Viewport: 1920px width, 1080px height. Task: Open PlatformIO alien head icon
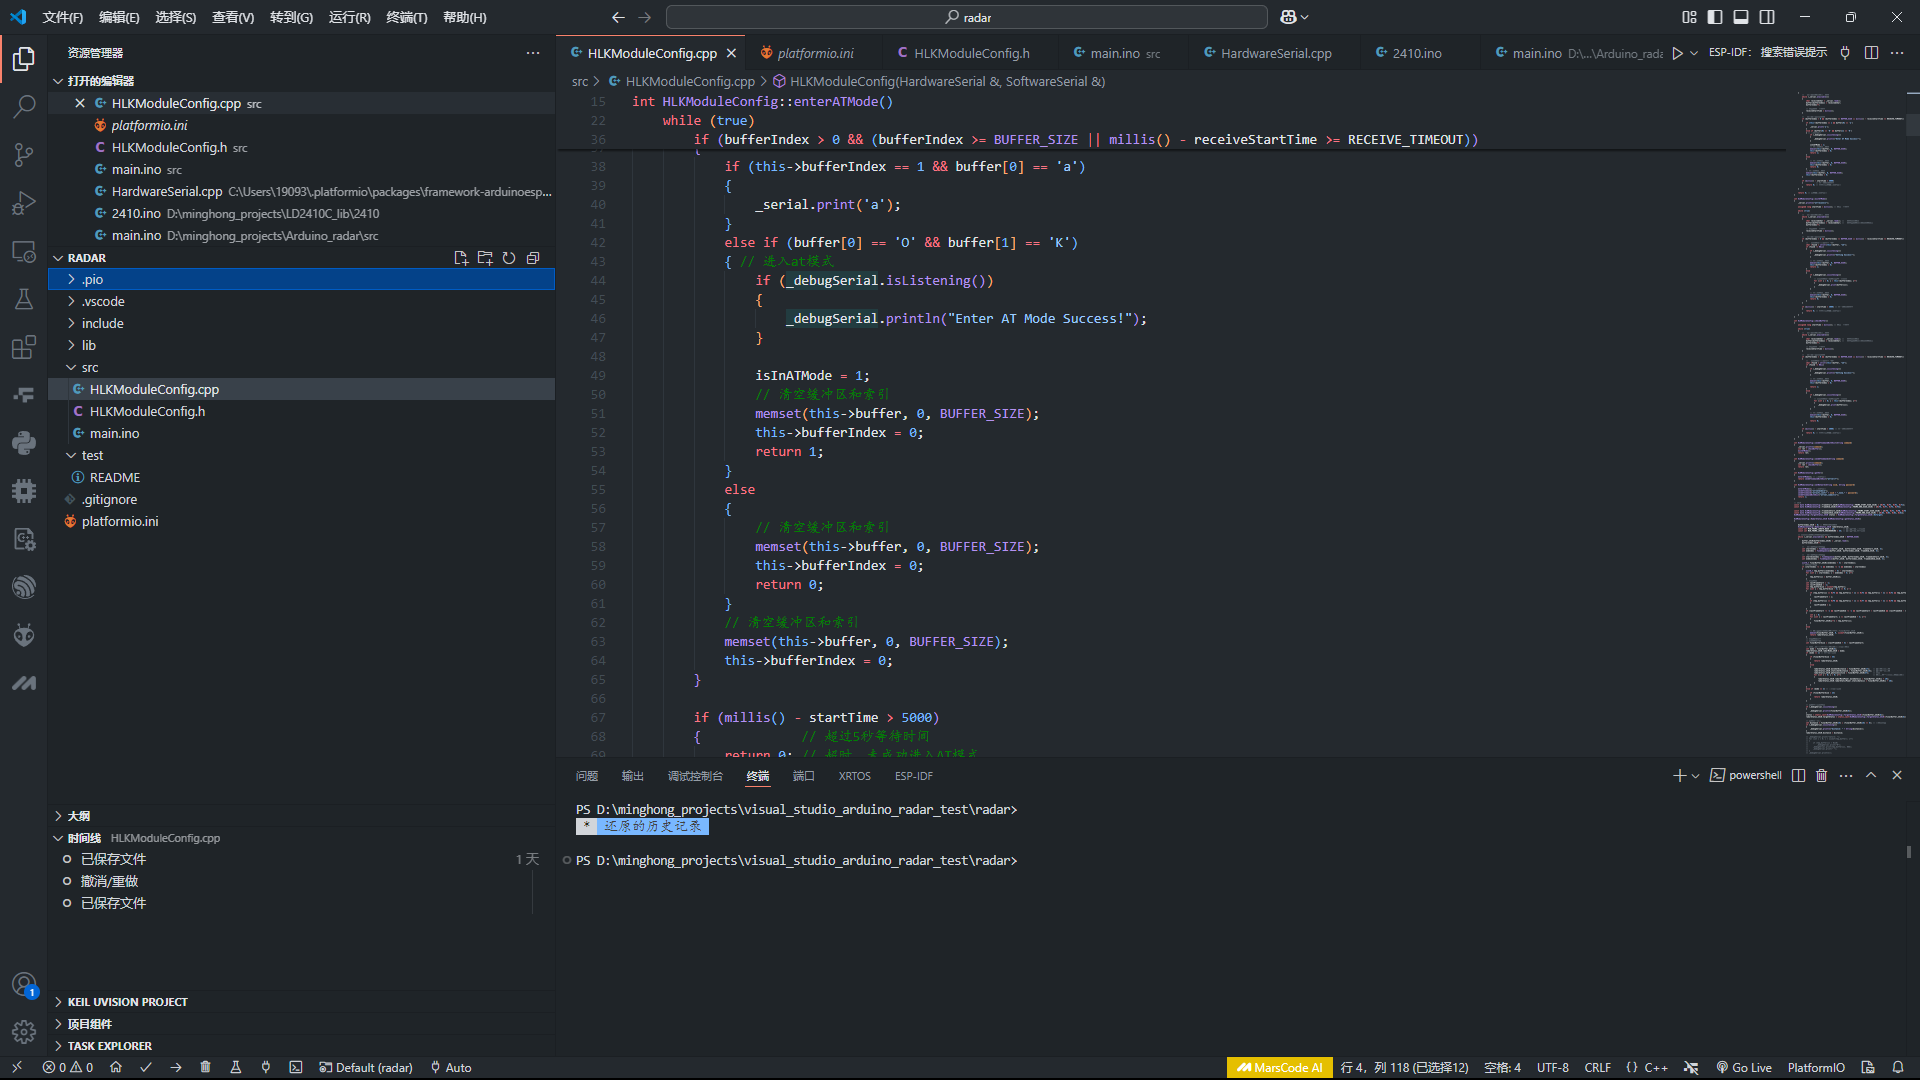click(24, 635)
